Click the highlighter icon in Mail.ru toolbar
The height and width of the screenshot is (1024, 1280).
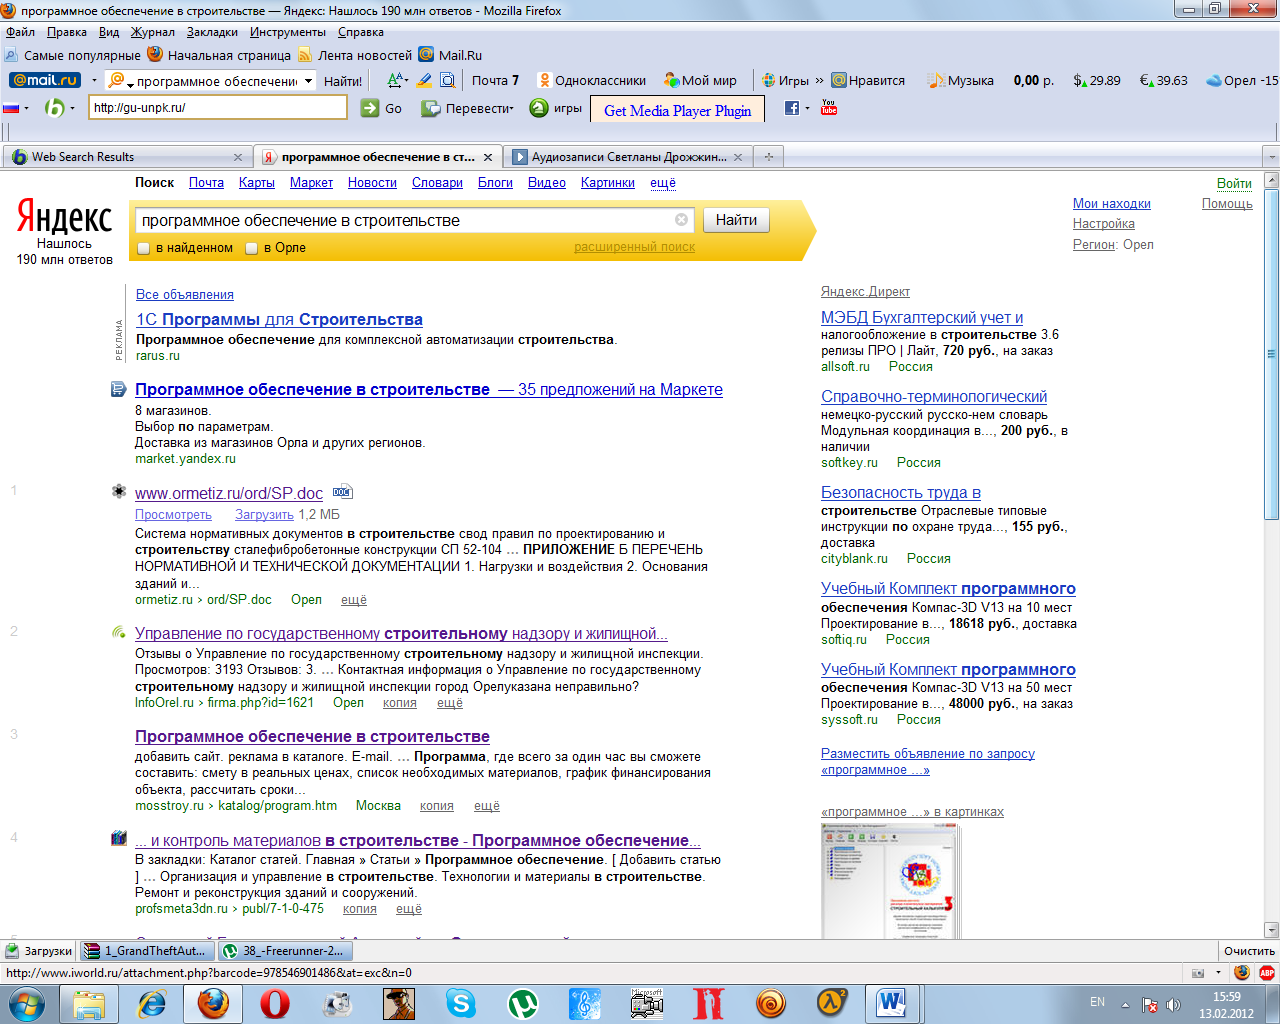coord(424,80)
